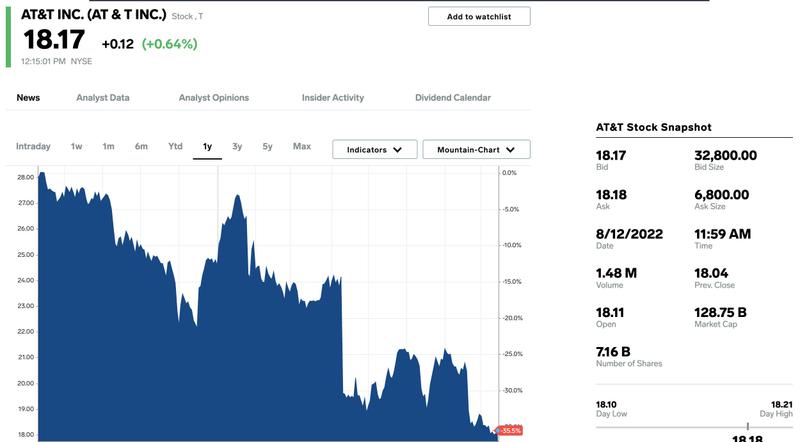This screenshot has width=800, height=442.
Task: Click the 18.11 open value
Action: click(x=610, y=313)
